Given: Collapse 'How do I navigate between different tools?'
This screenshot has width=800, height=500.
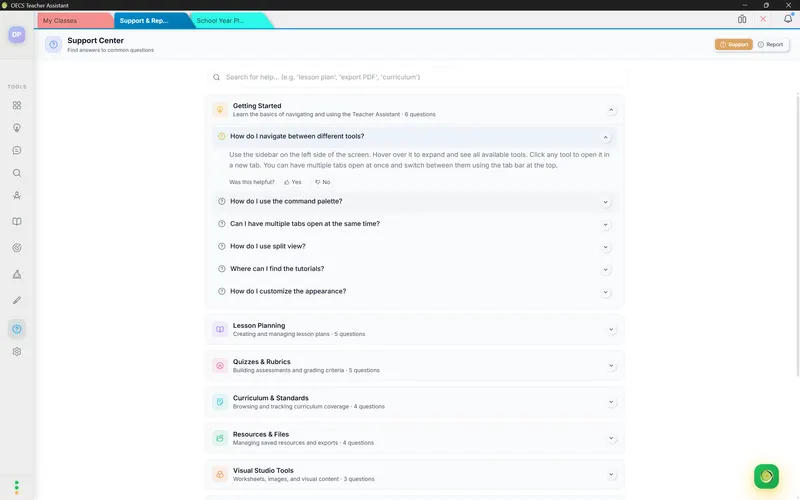Looking at the screenshot, I should point(605,137).
